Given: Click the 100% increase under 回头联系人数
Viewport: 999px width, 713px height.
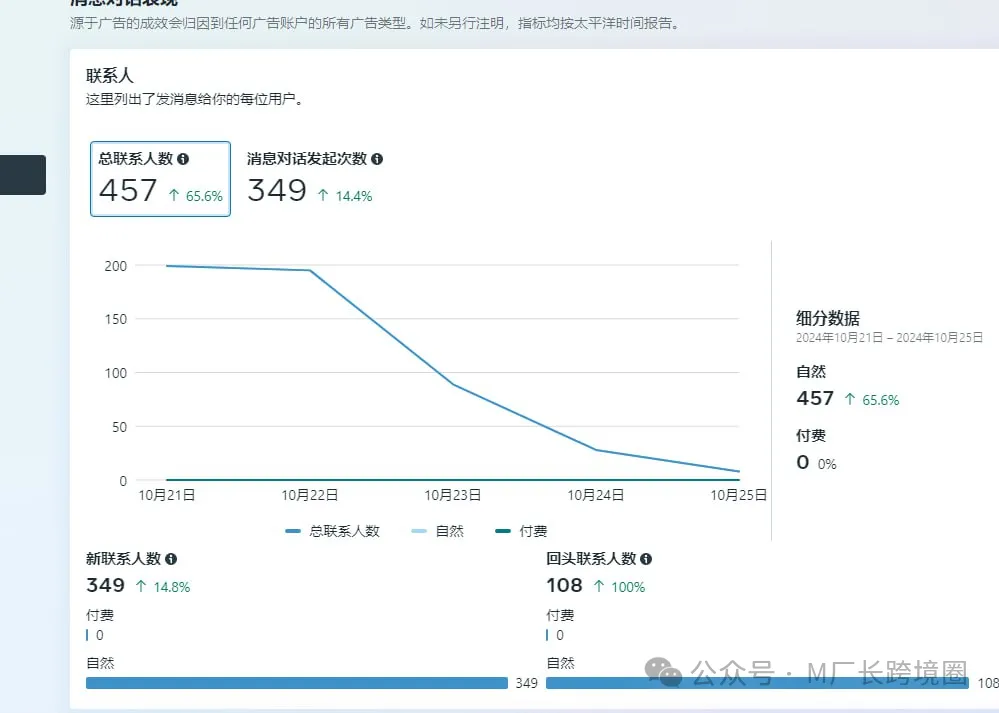Looking at the screenshot, I should pos(619,587).
